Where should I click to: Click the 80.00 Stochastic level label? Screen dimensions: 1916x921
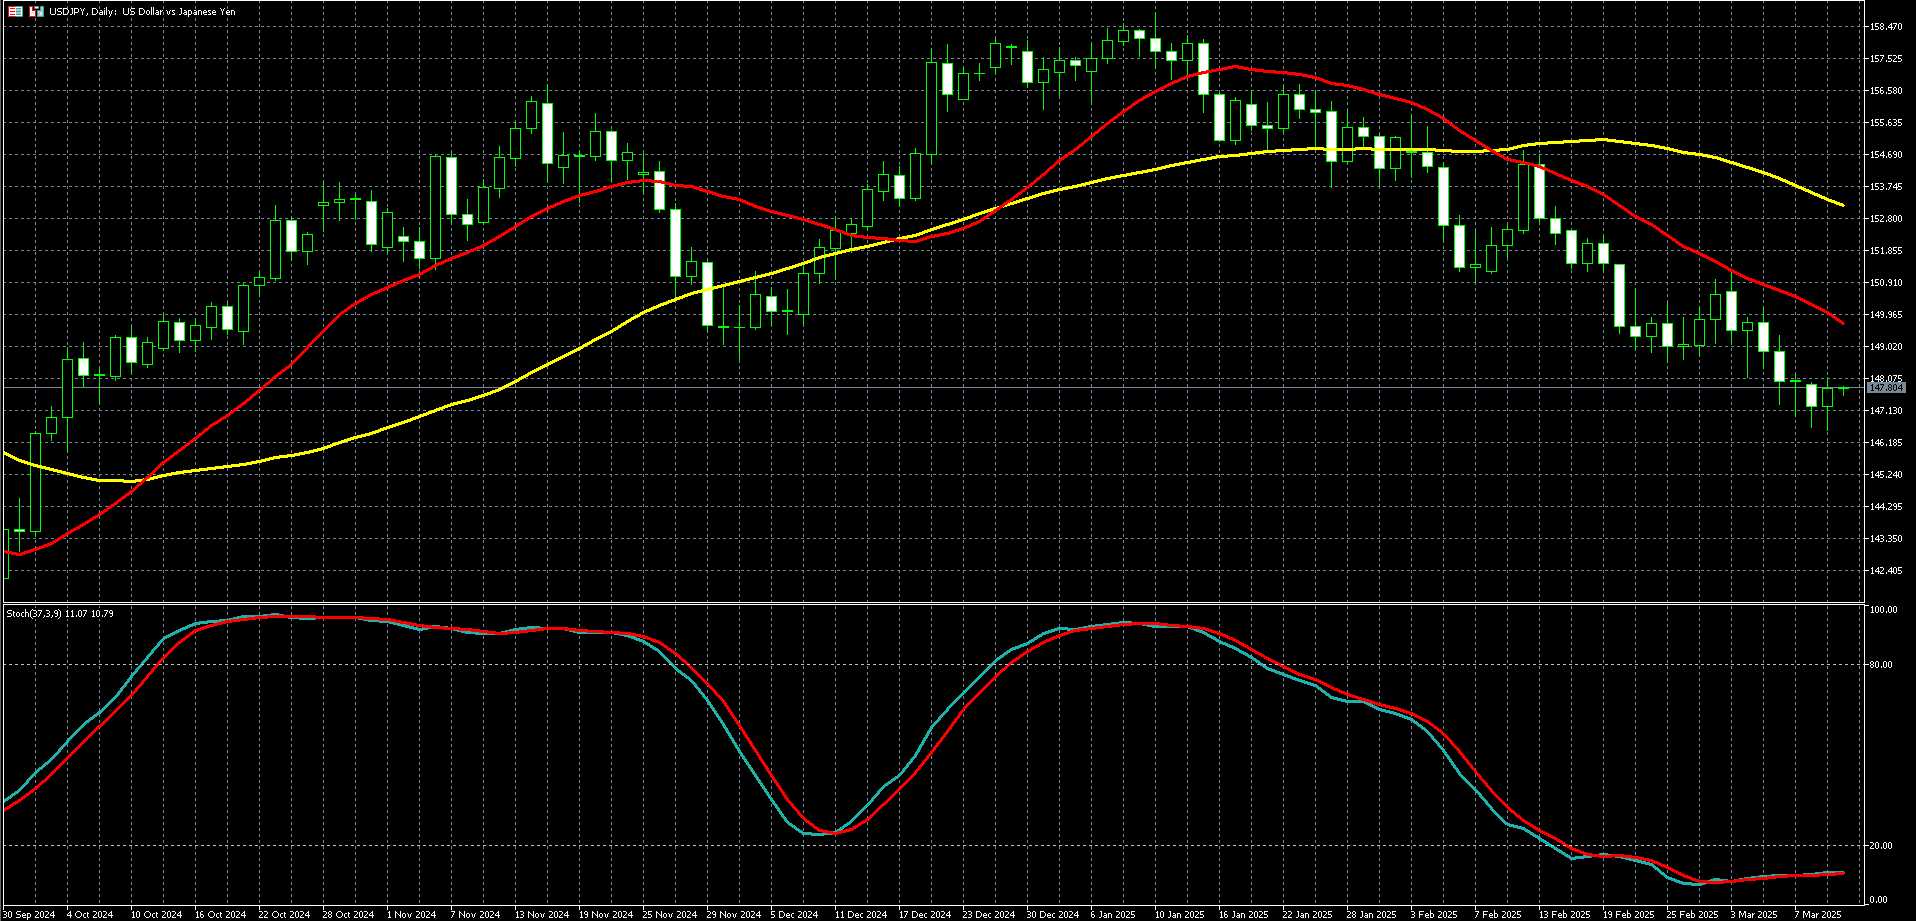(x=1881, y=665)
